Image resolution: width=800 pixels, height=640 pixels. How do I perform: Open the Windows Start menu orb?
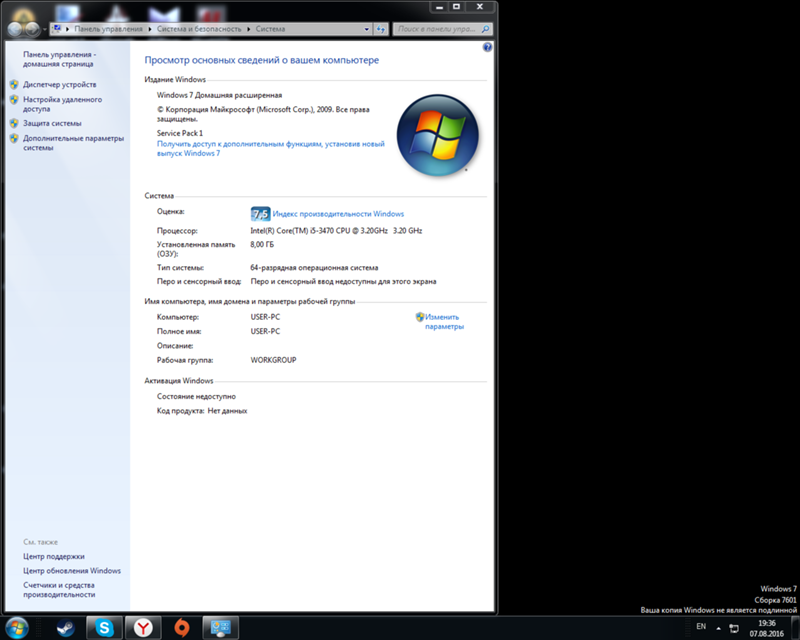point(17,628)
